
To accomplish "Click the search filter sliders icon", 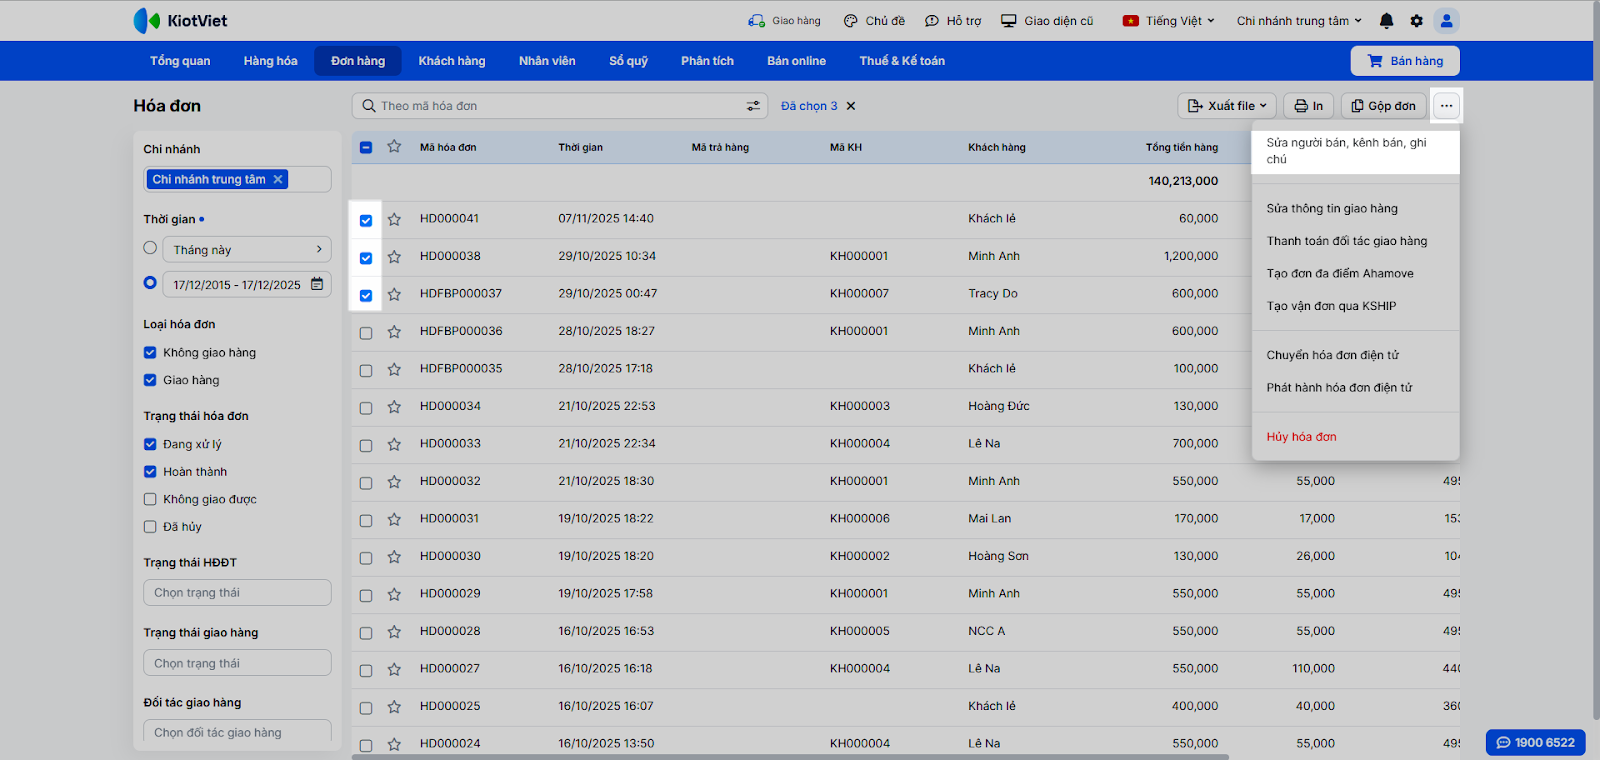I will click(x=753, y=106).
